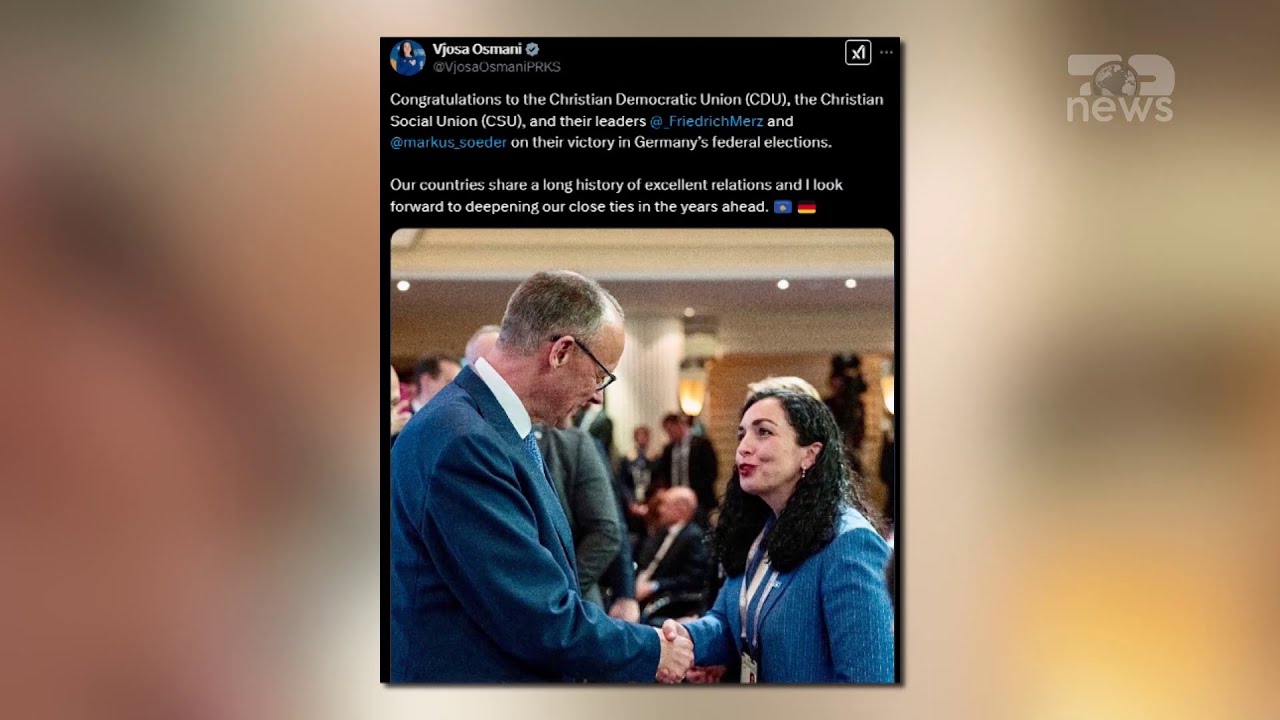Open the Grok icon on the tweet
Viewport: 1280px width, 720px height.
tap(858, 52)
